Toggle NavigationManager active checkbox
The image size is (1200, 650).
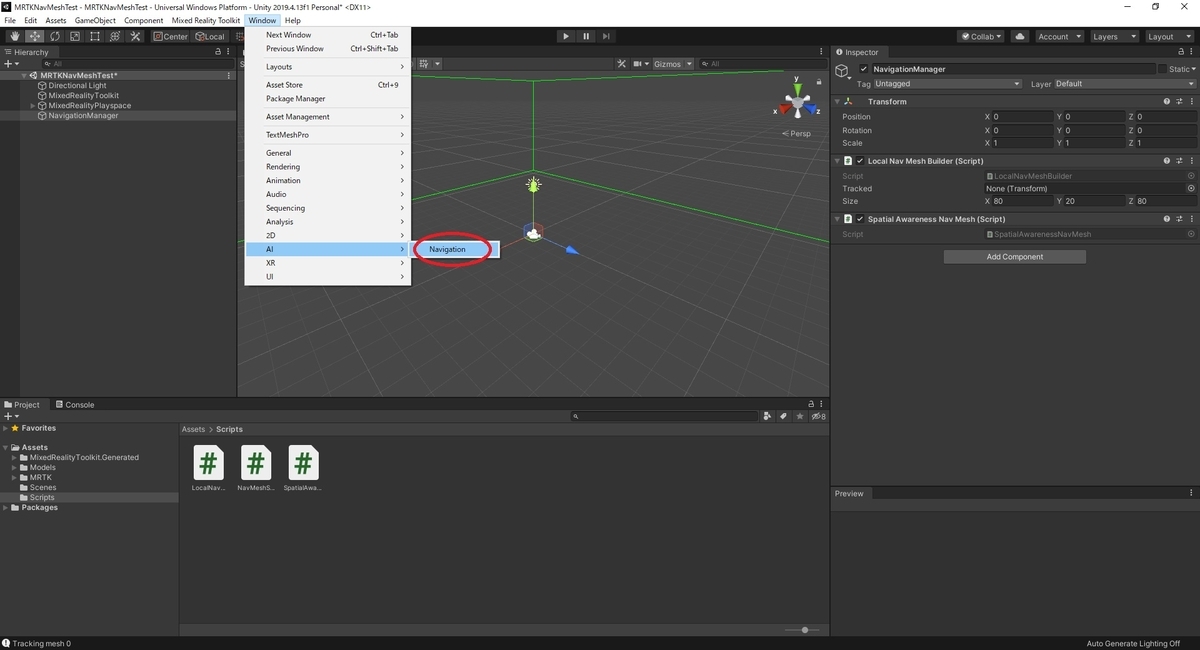coord(865,69)
